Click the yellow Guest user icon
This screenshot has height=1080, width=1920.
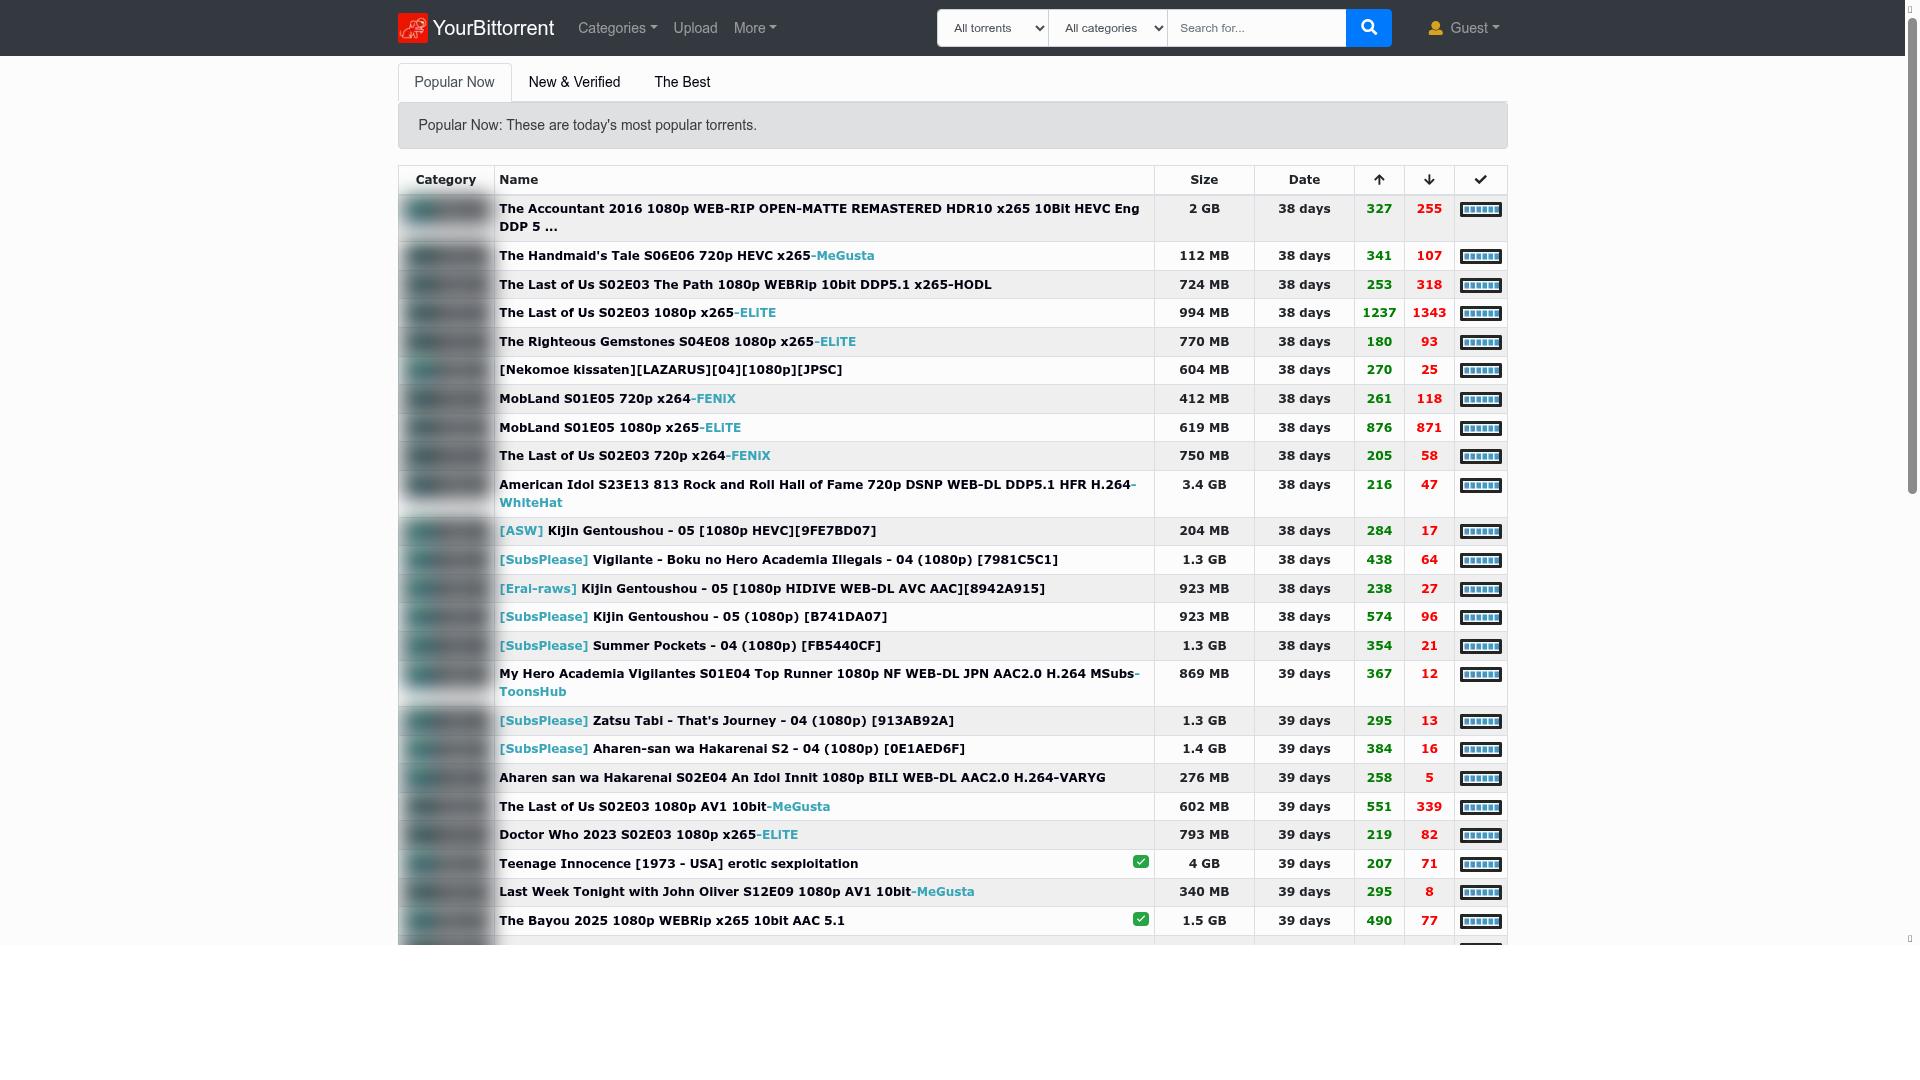pyautogui.click(x=1436, y=27)
